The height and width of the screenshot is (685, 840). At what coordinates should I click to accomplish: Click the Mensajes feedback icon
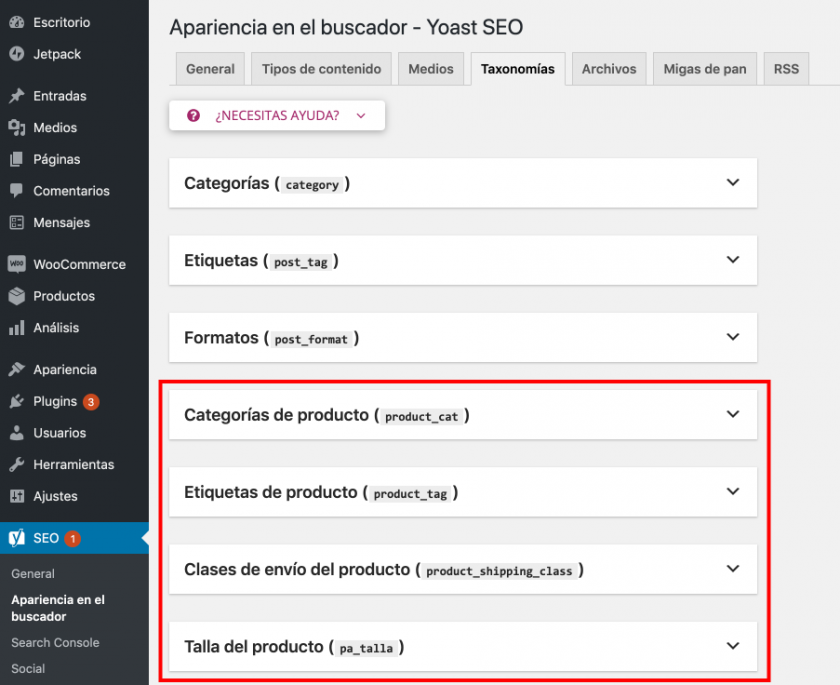pos(17,222)
